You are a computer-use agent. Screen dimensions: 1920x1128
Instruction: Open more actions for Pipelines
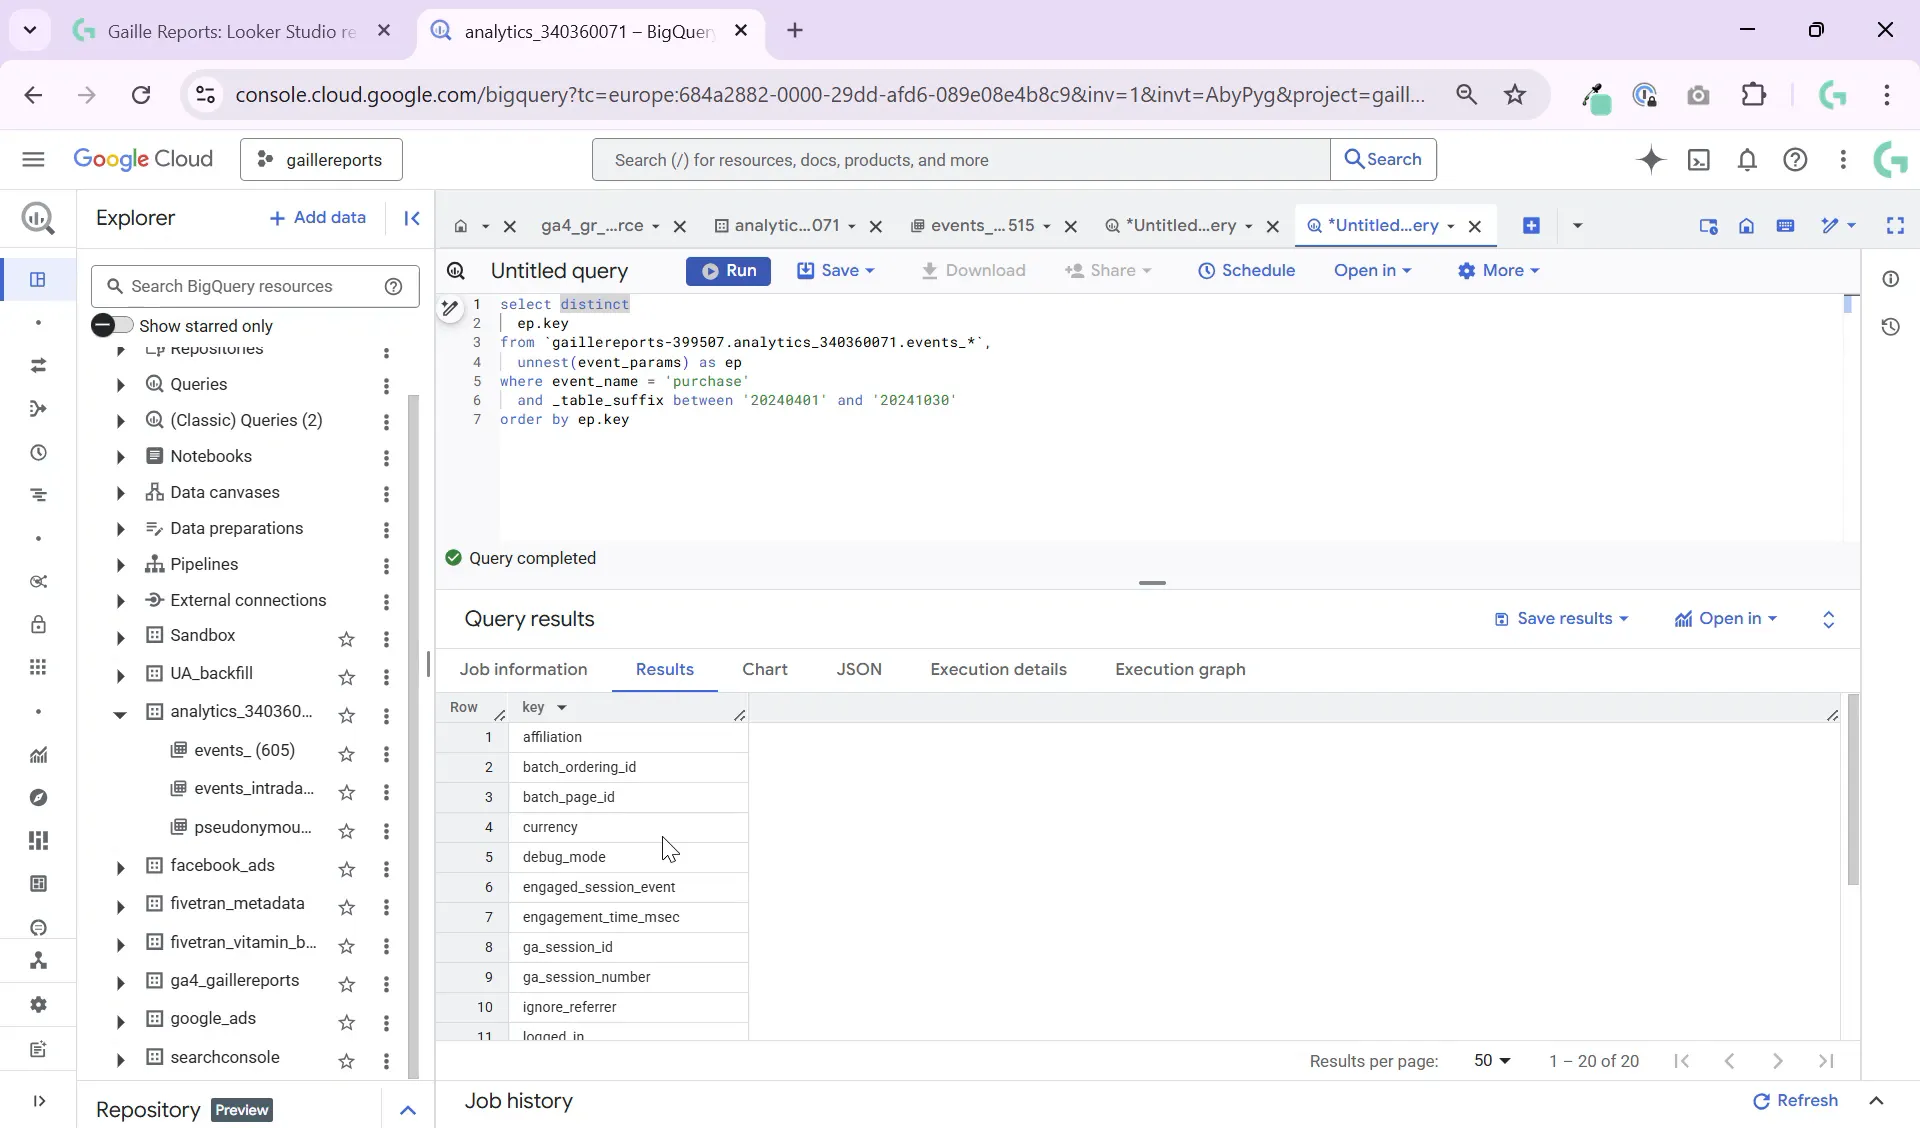pos(386,566)
